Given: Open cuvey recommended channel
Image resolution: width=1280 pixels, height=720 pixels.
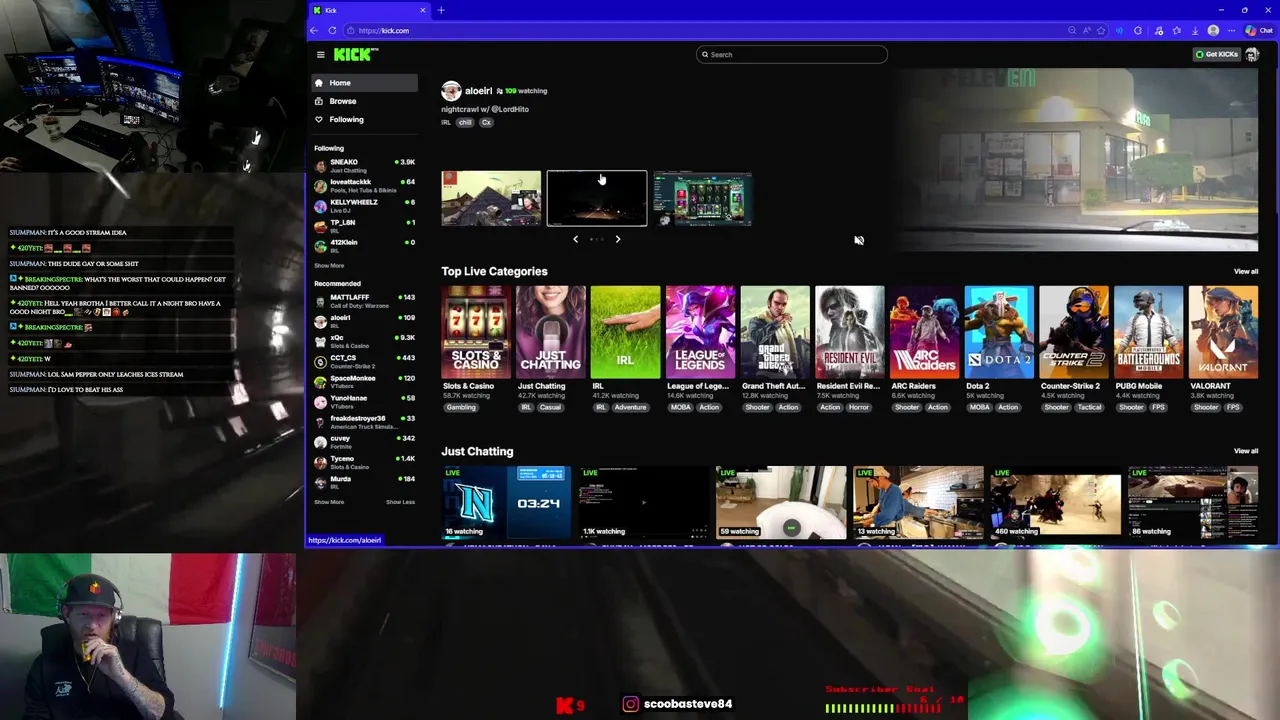Looking at the screenshot, I should 364,442.
